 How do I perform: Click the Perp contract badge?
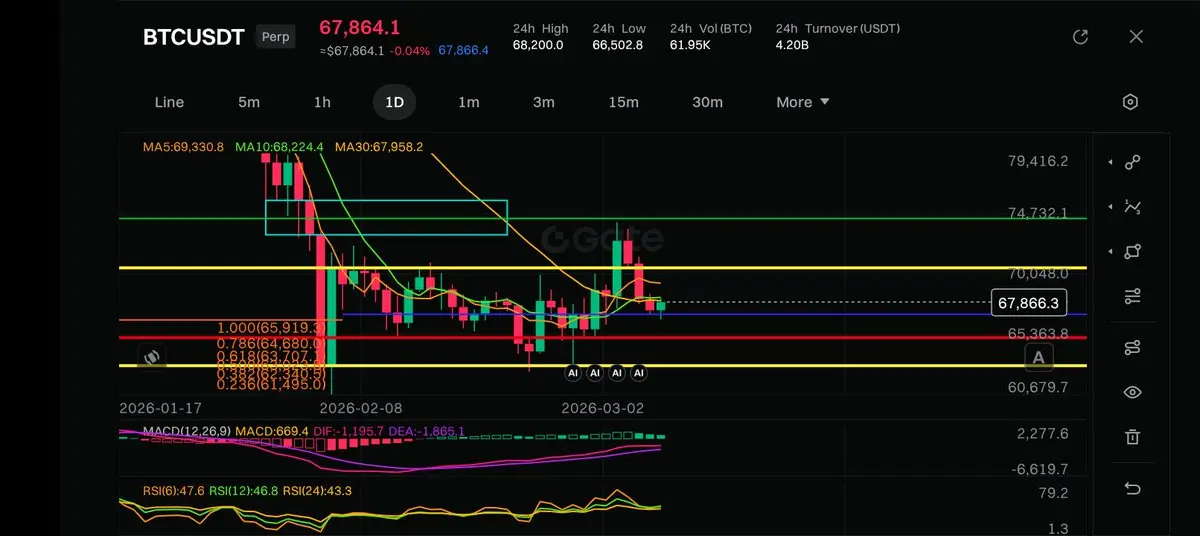point(276,37)
